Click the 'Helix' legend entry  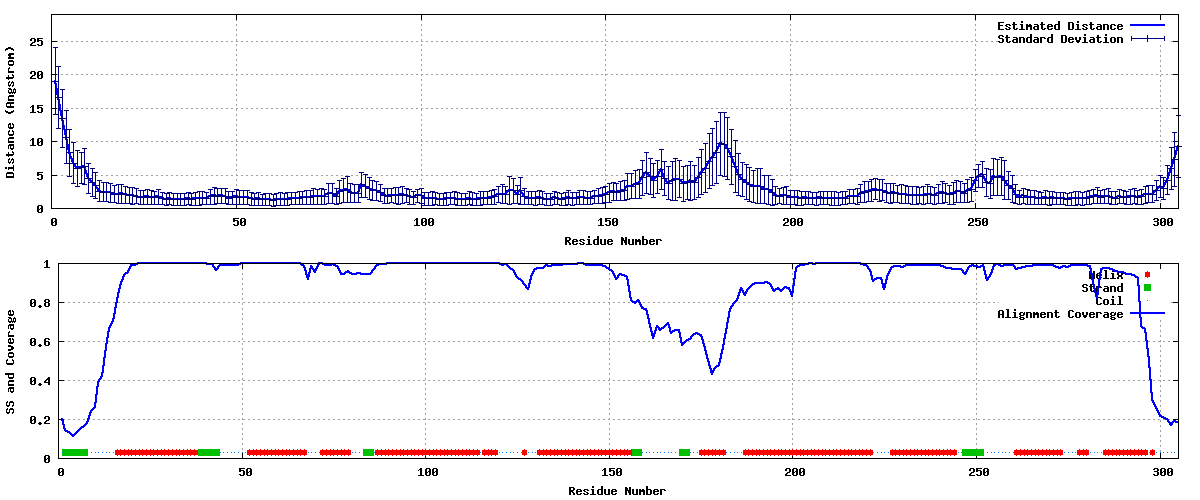[x=1106, y=275]
